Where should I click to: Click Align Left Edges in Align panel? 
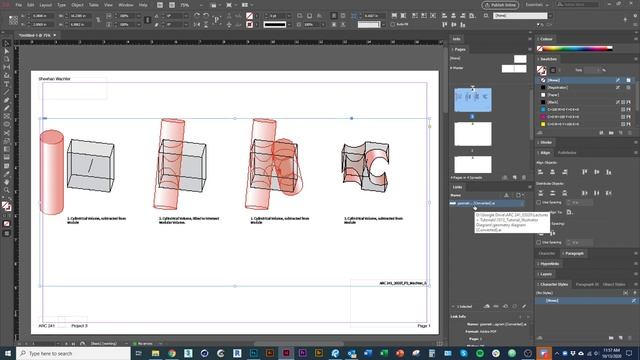pyautogui.click(x=541, y=172)
